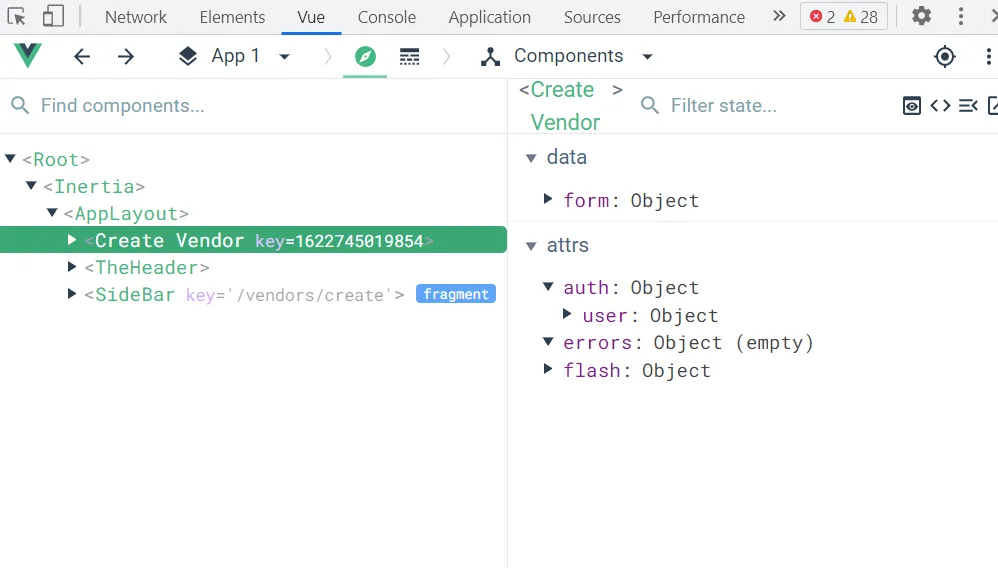The height and width of the screenshot is (568, 998).
Task: Click the Vue logo icon
Action: click(28, 56)
